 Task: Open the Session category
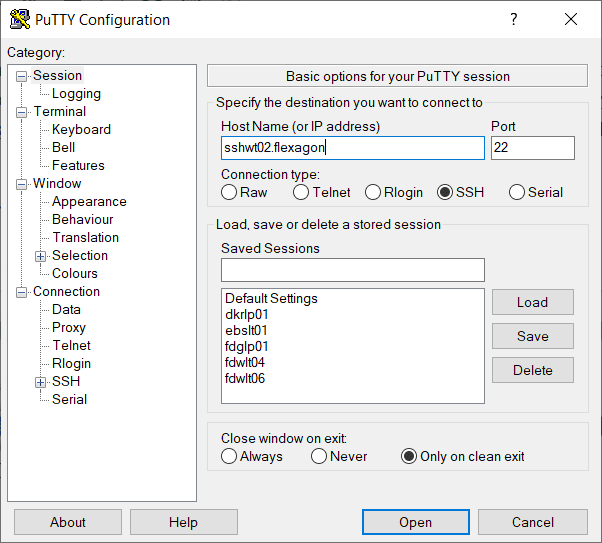tap(58, 76)
